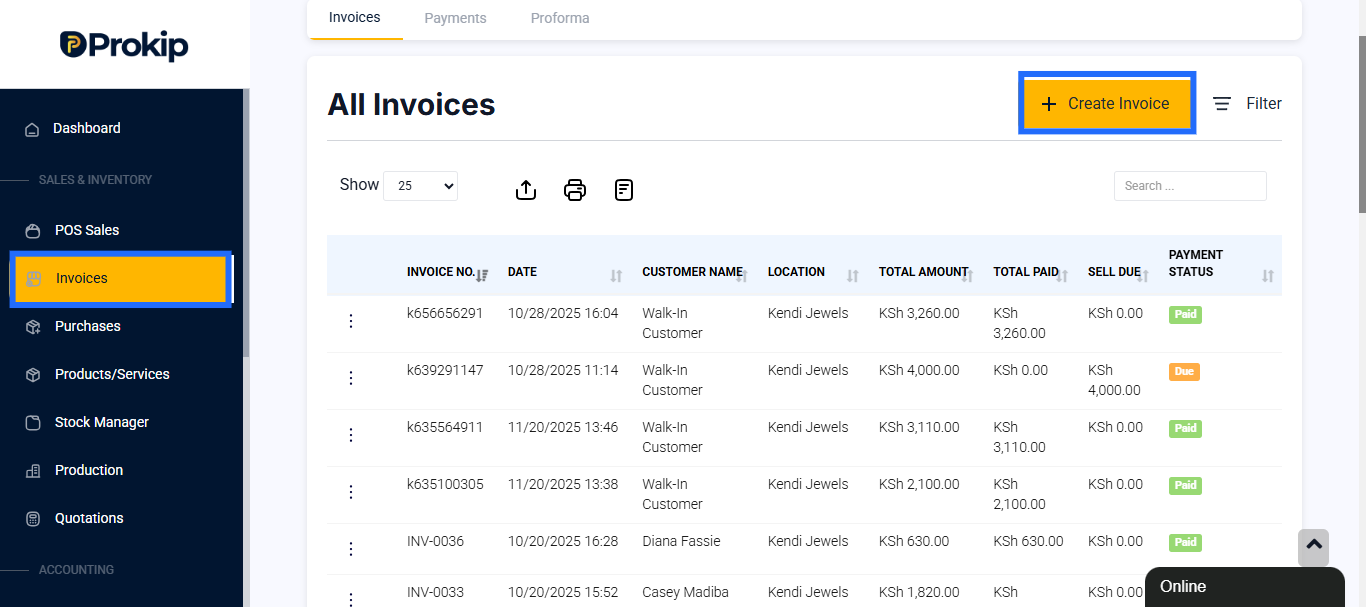Click the sidebar scrollbar
The width and height of the screenshot is (1366, 607).
click(247, 222)
